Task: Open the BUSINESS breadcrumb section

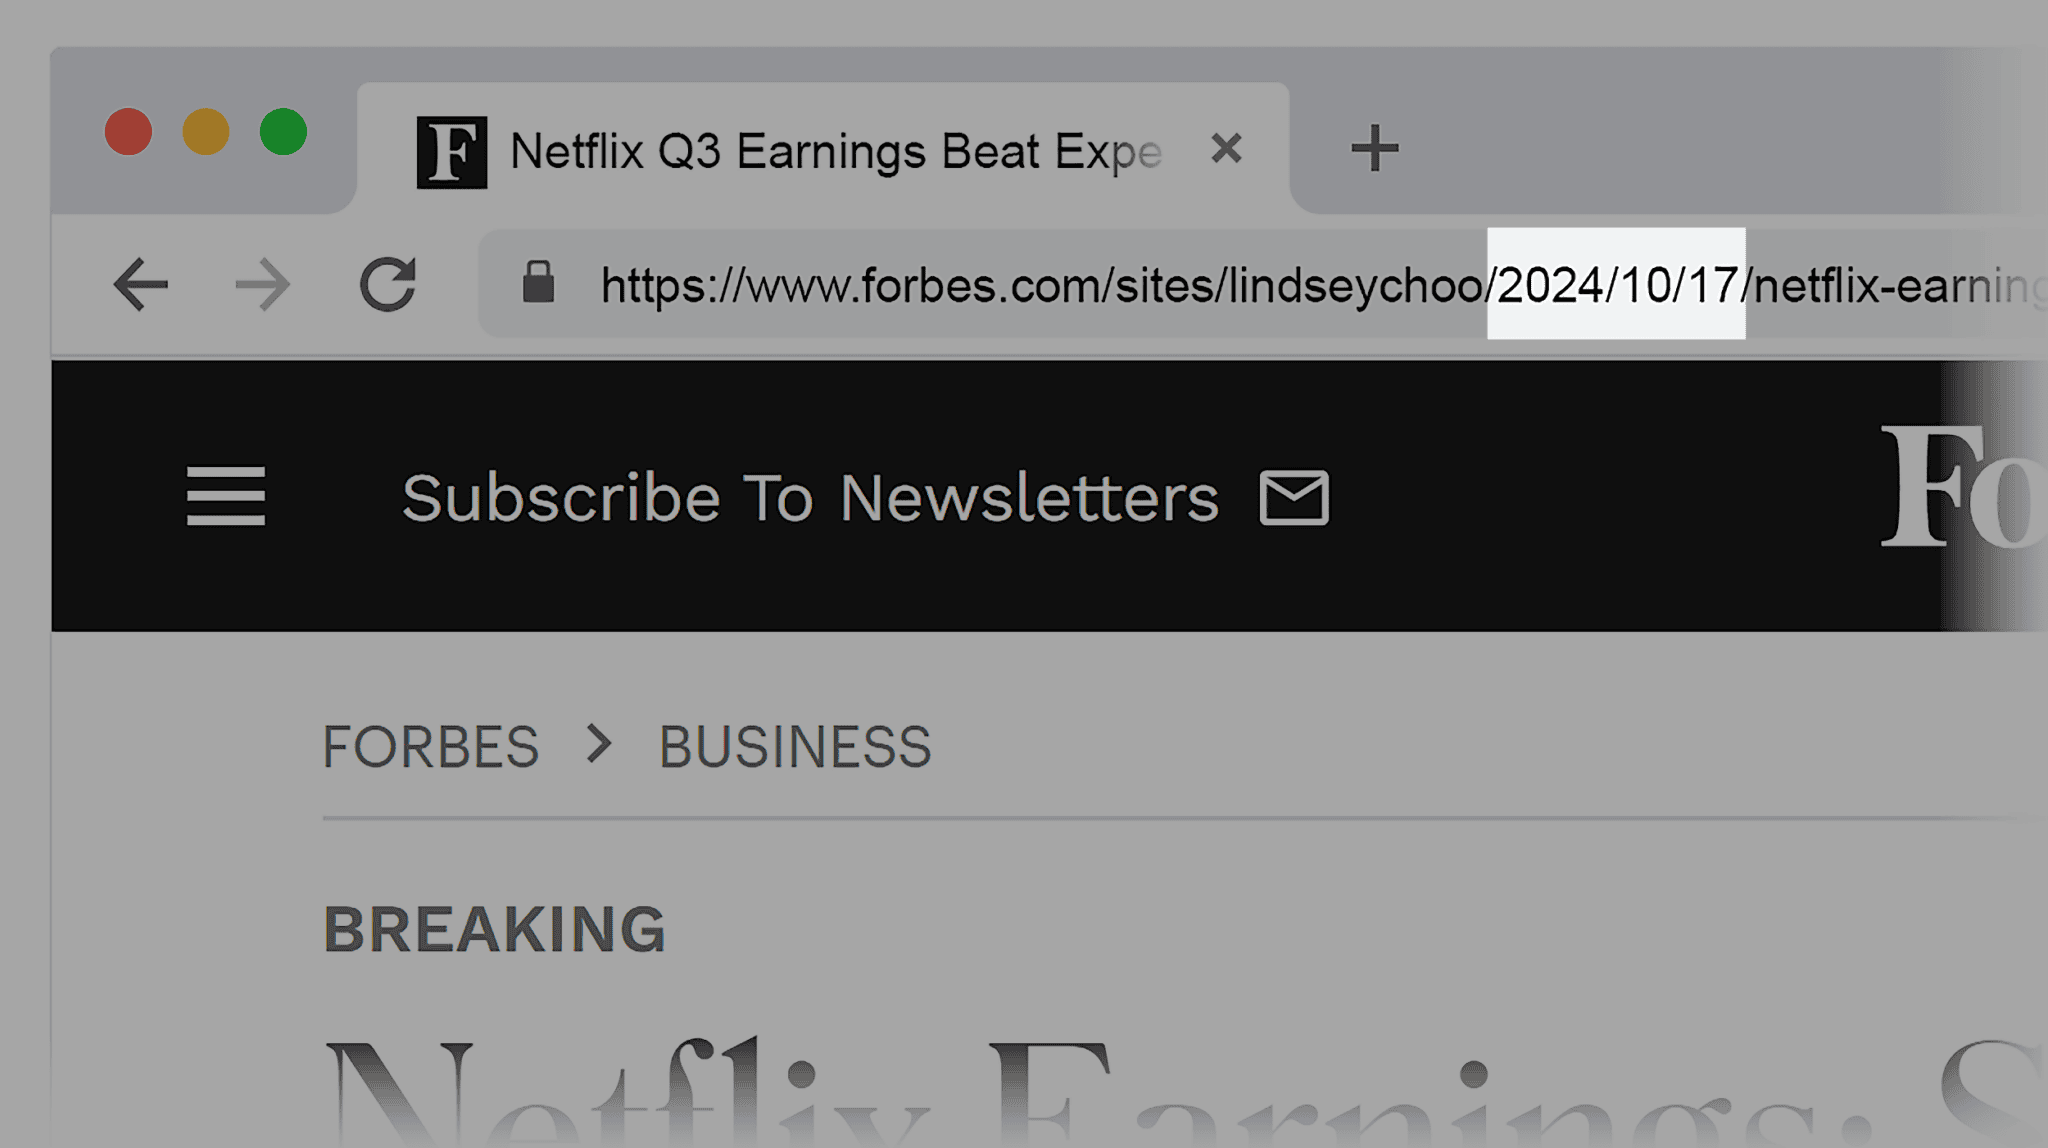Action: pyautogui.click(x=795, y=746)
